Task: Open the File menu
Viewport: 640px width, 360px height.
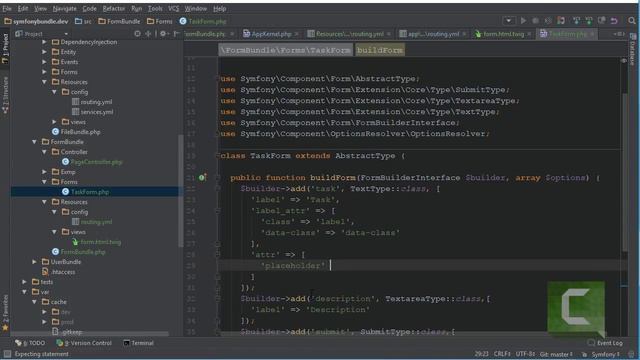Action: coord(7,8)
